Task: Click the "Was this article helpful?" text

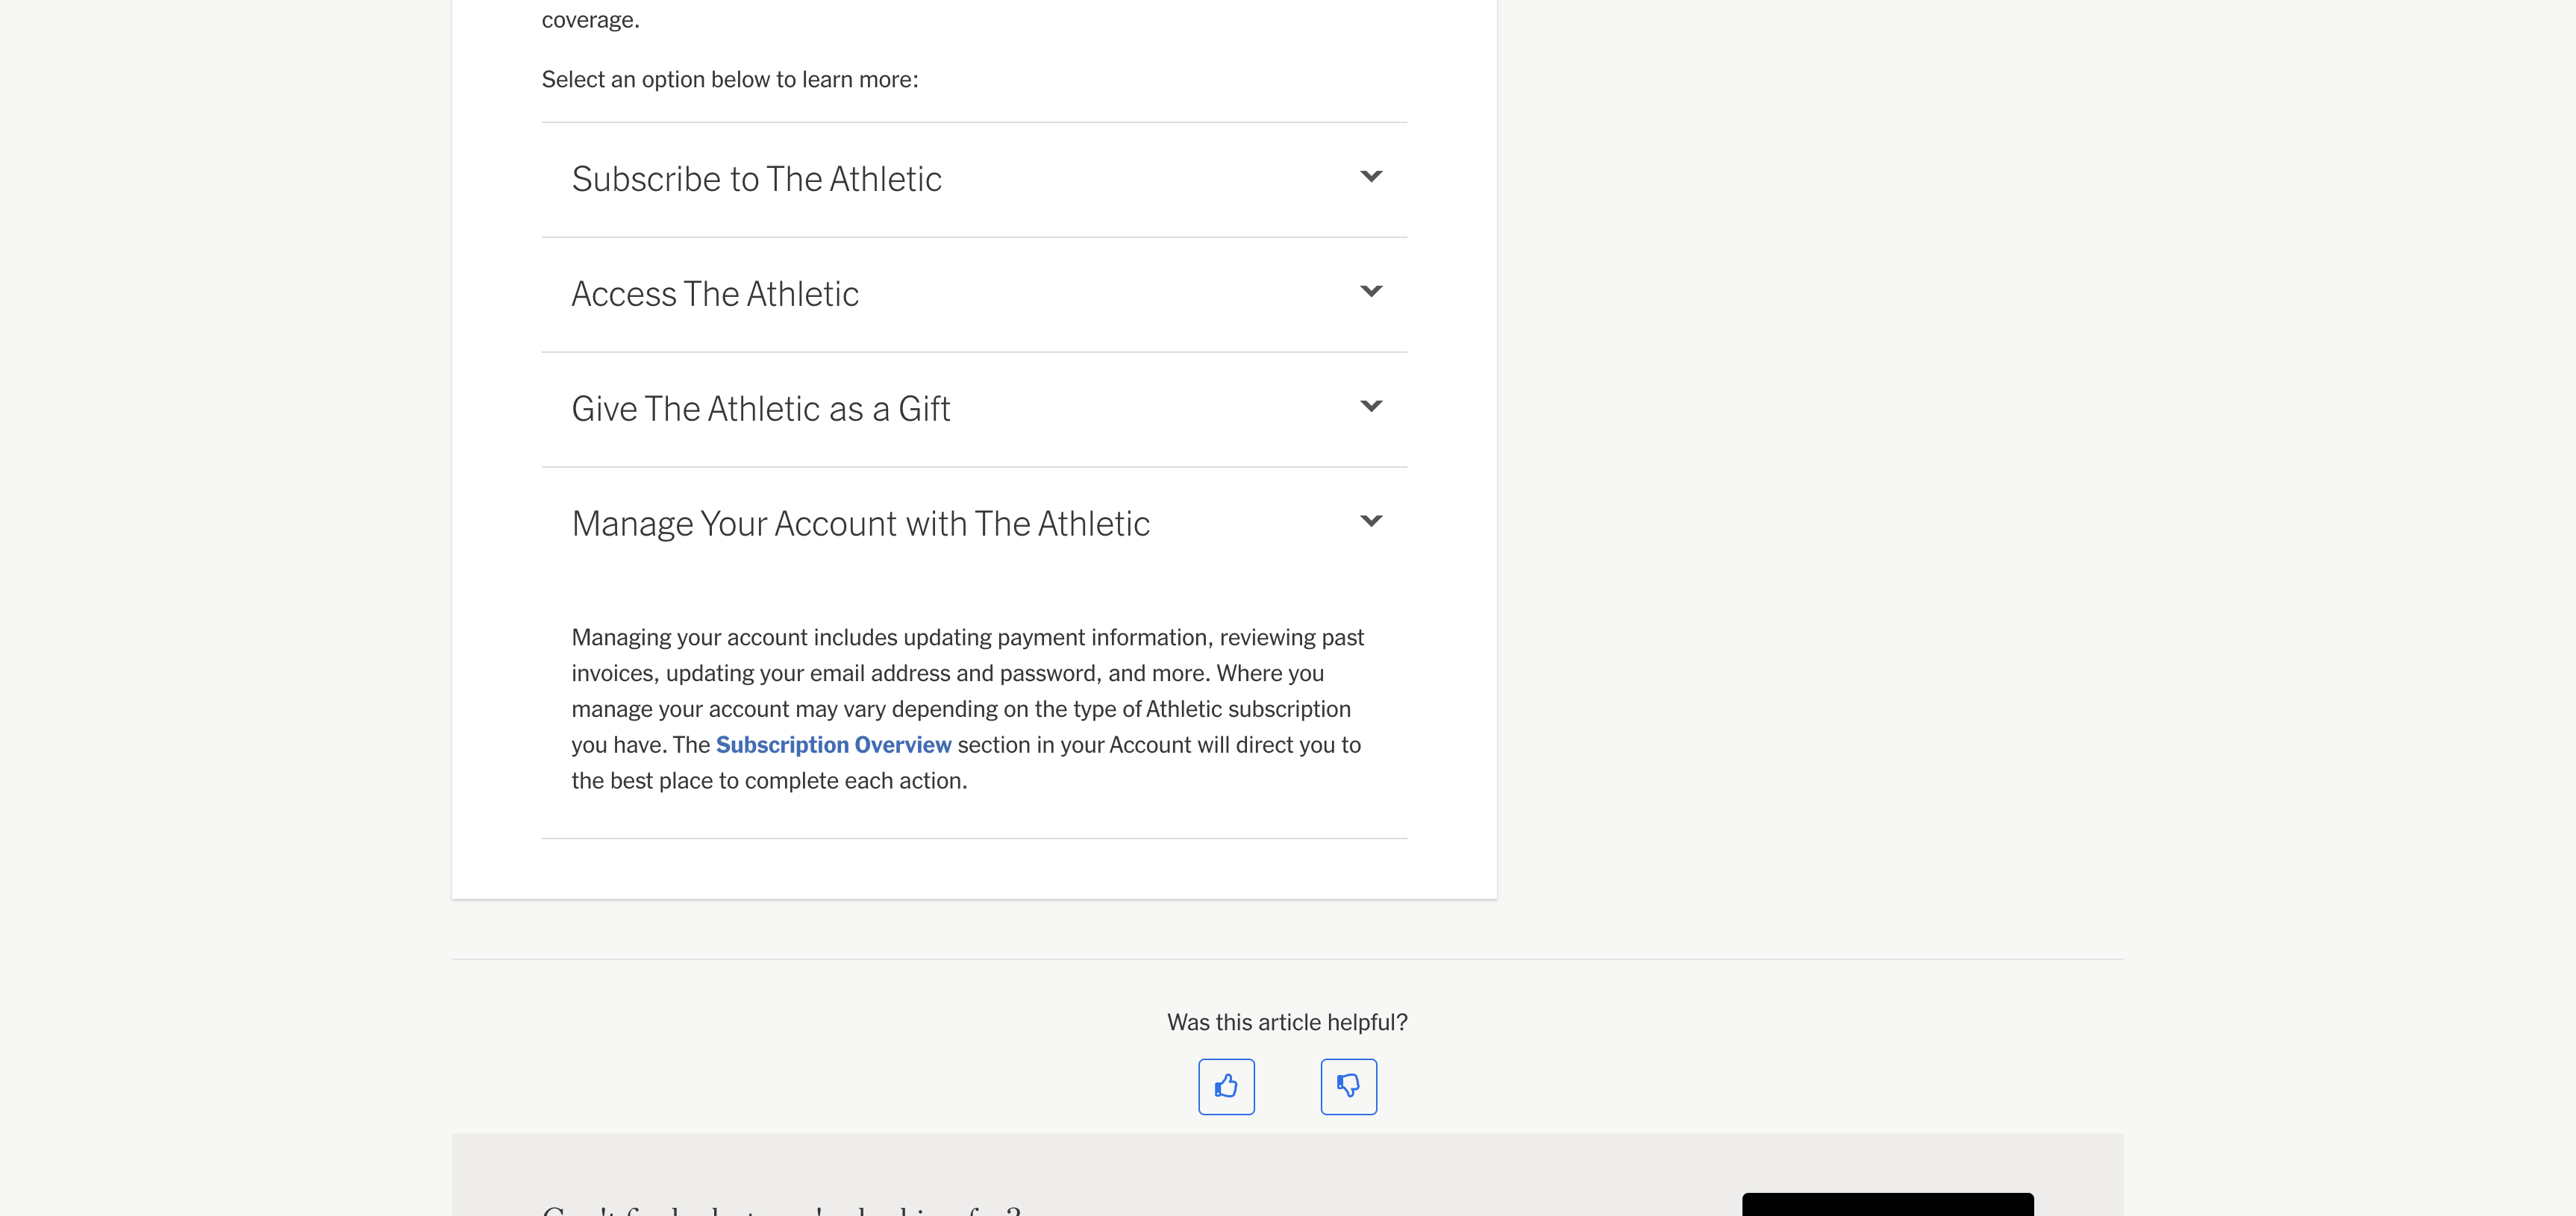Action: (1287, 1022)
